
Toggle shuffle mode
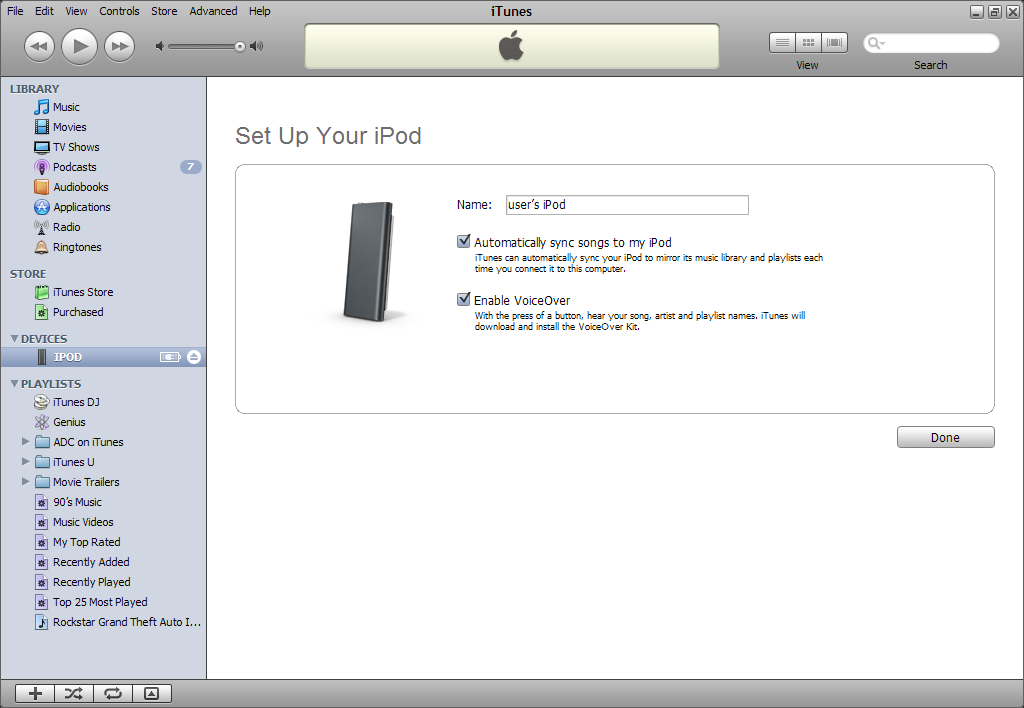point(74,694)
